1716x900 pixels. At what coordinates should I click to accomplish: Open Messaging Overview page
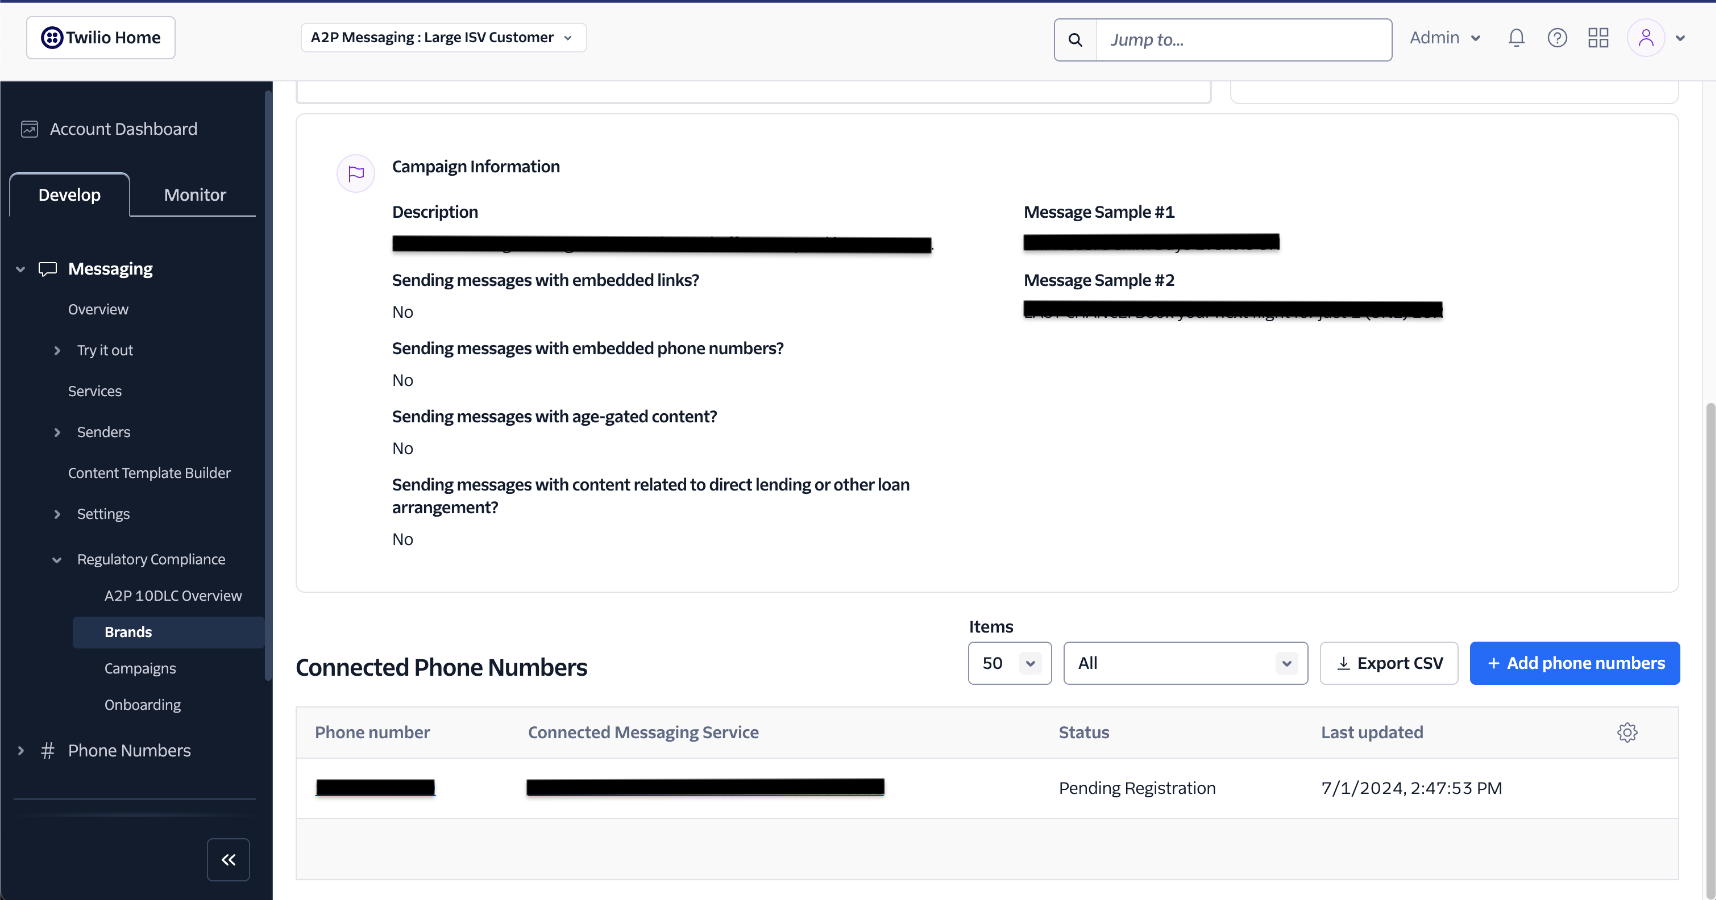pyautogui.click(x=98, y=310)
